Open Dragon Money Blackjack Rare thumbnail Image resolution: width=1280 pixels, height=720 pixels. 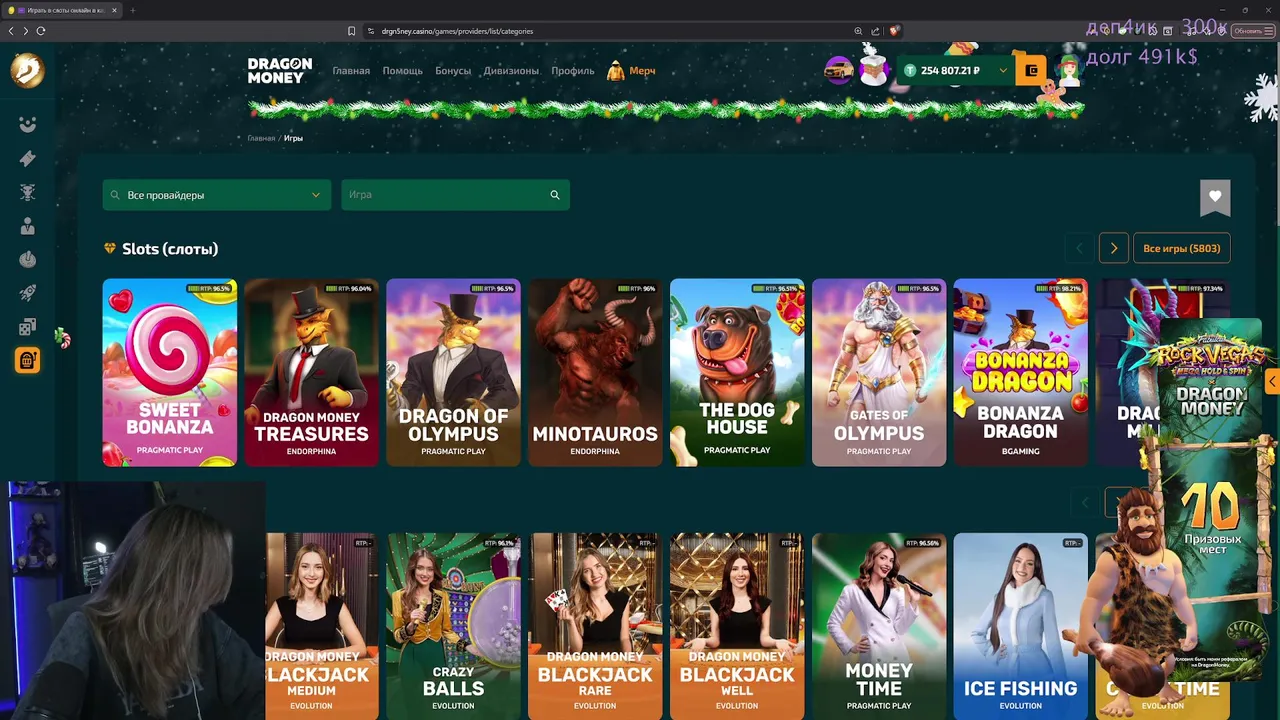(595, 626)
